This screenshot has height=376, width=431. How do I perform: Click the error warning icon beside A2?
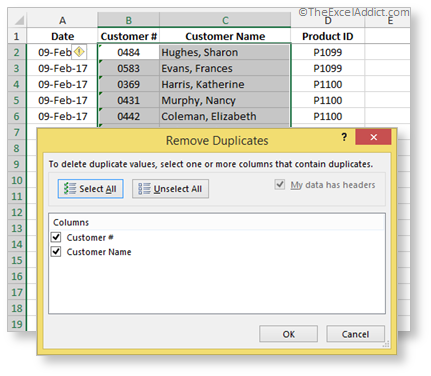[79, 52]
